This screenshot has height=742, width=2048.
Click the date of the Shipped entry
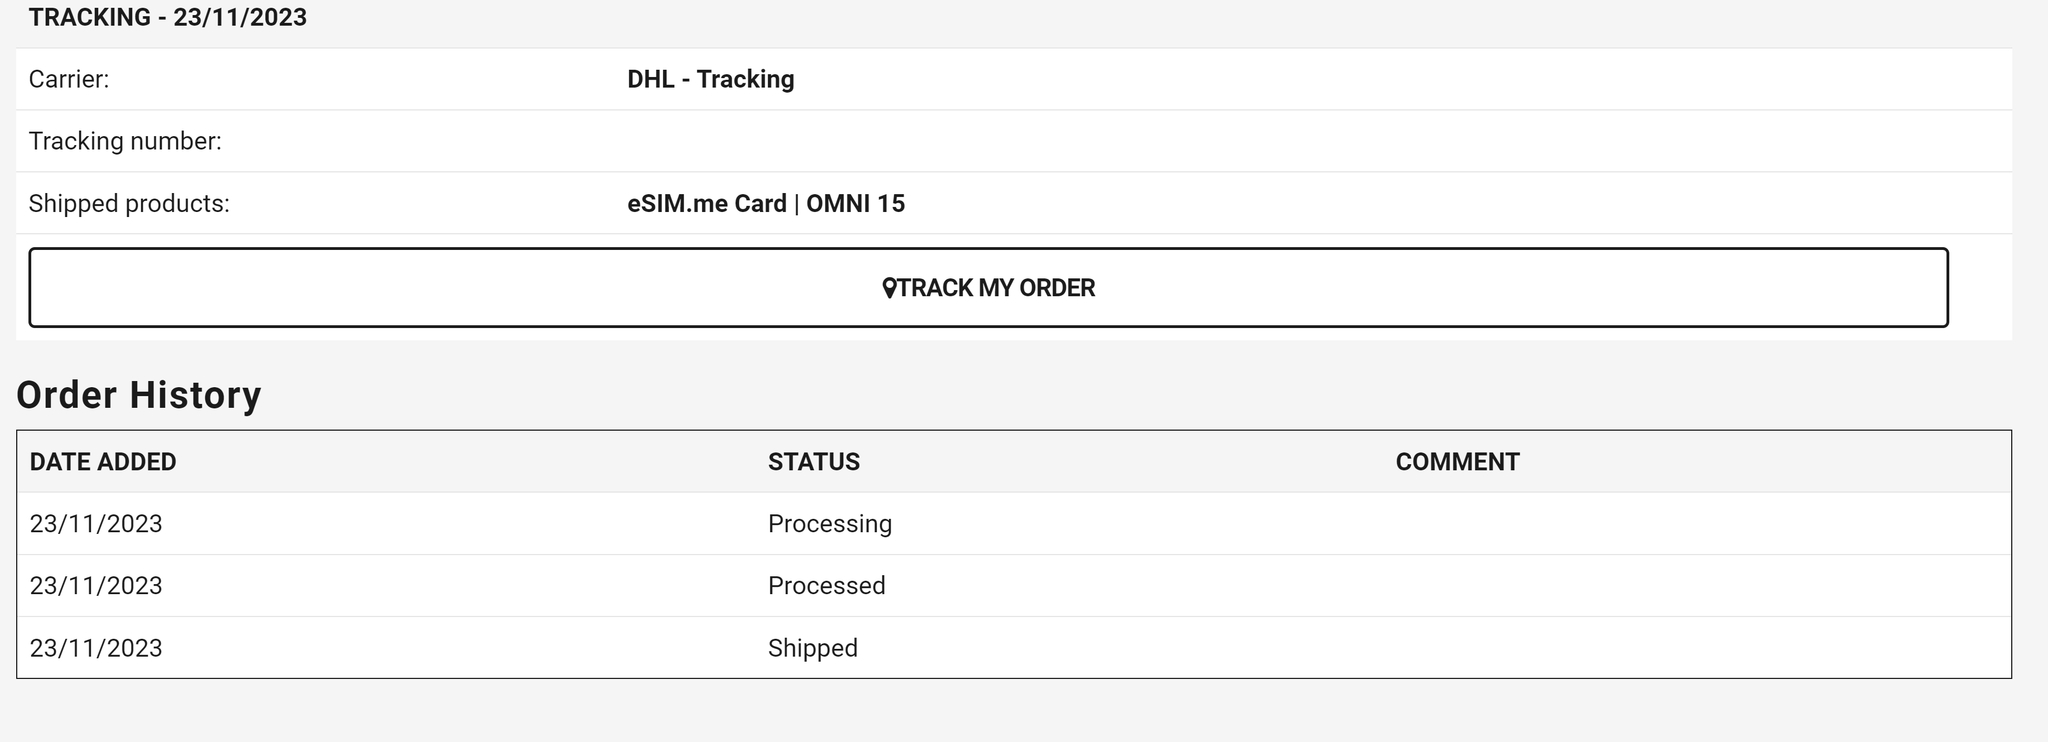click(x=96, y=647)
